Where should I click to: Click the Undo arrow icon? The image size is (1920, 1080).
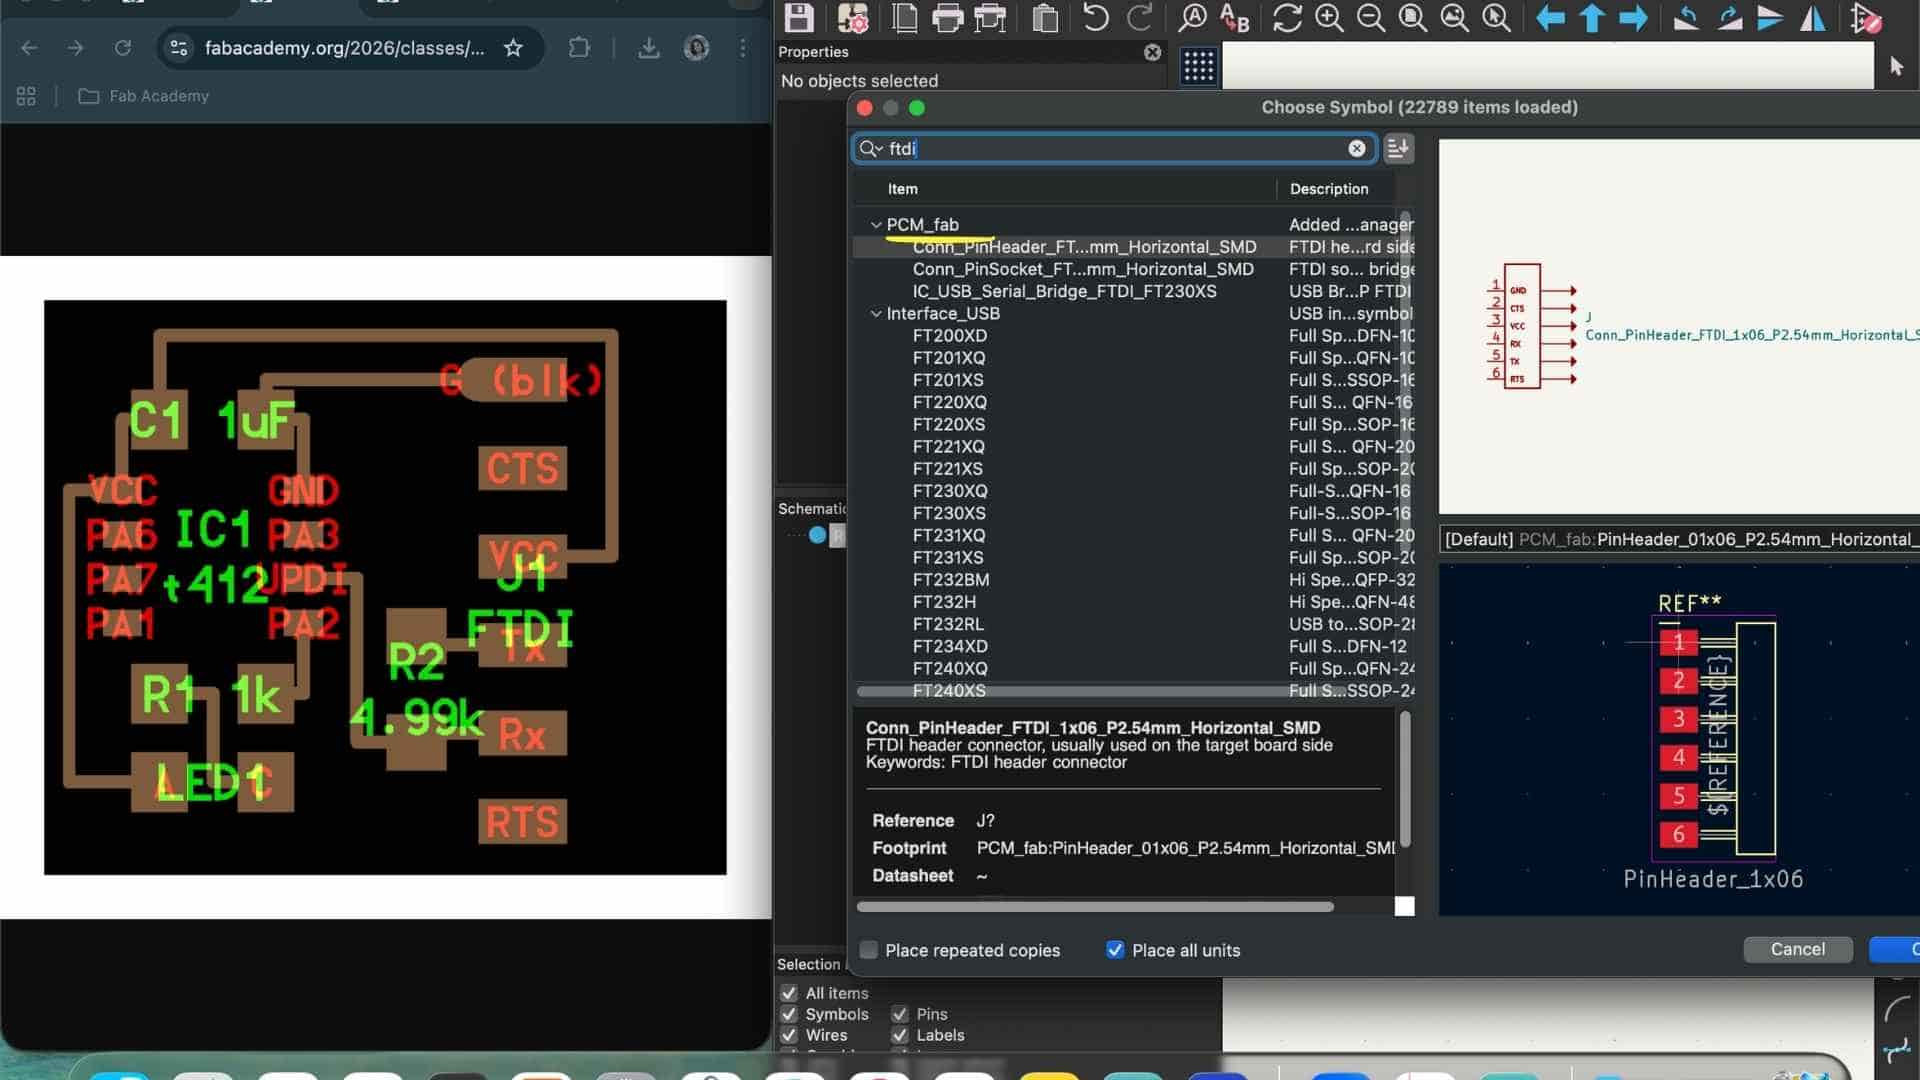point(1095,18)
